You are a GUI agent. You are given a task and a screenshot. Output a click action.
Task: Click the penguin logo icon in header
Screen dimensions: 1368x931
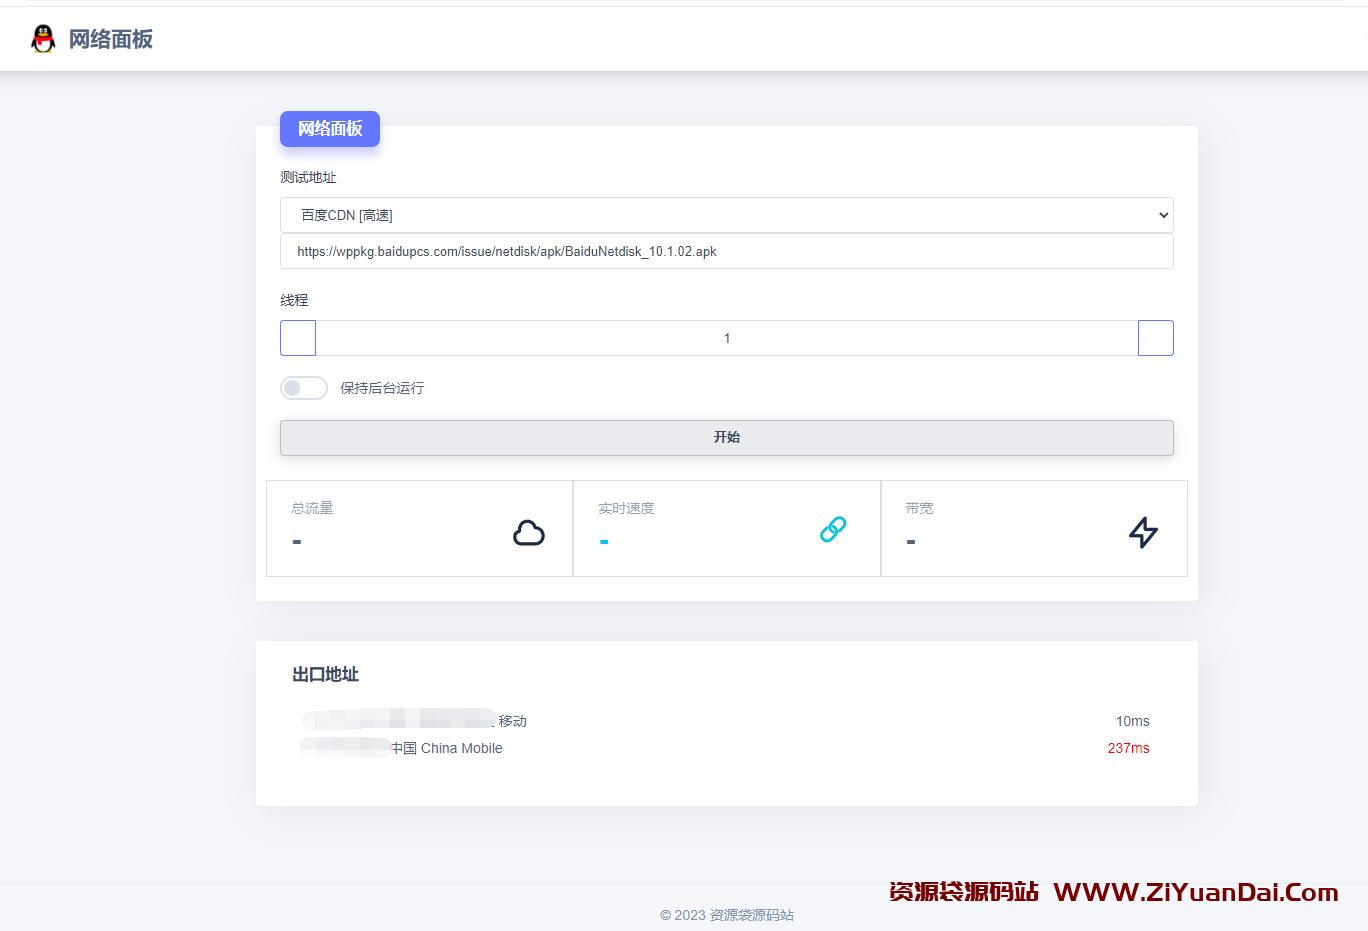(43, 39)
